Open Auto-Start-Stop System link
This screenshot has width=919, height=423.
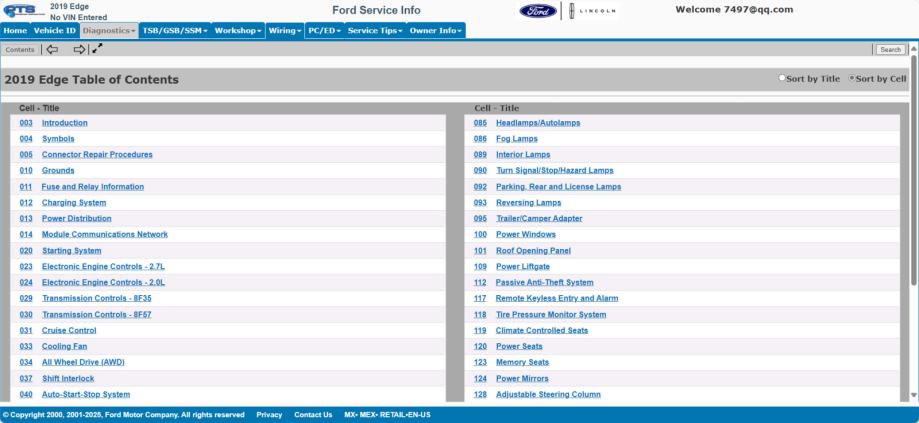point(86,394)
